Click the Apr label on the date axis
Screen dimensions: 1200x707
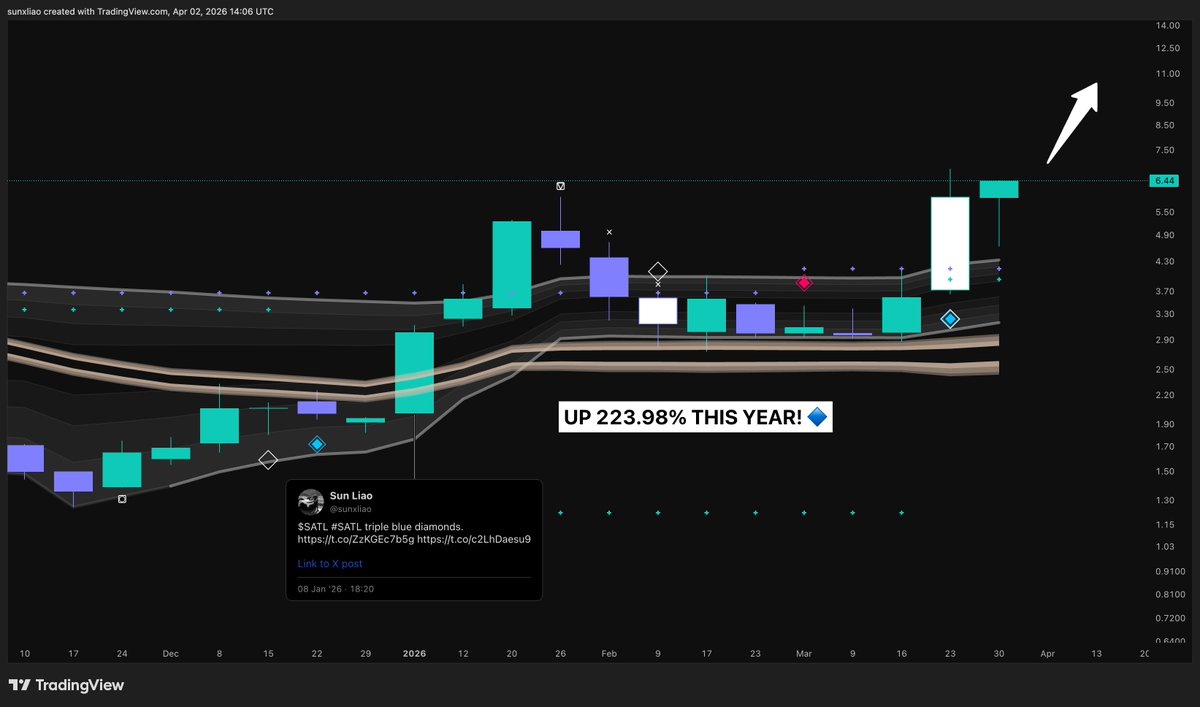(1047, 653)
